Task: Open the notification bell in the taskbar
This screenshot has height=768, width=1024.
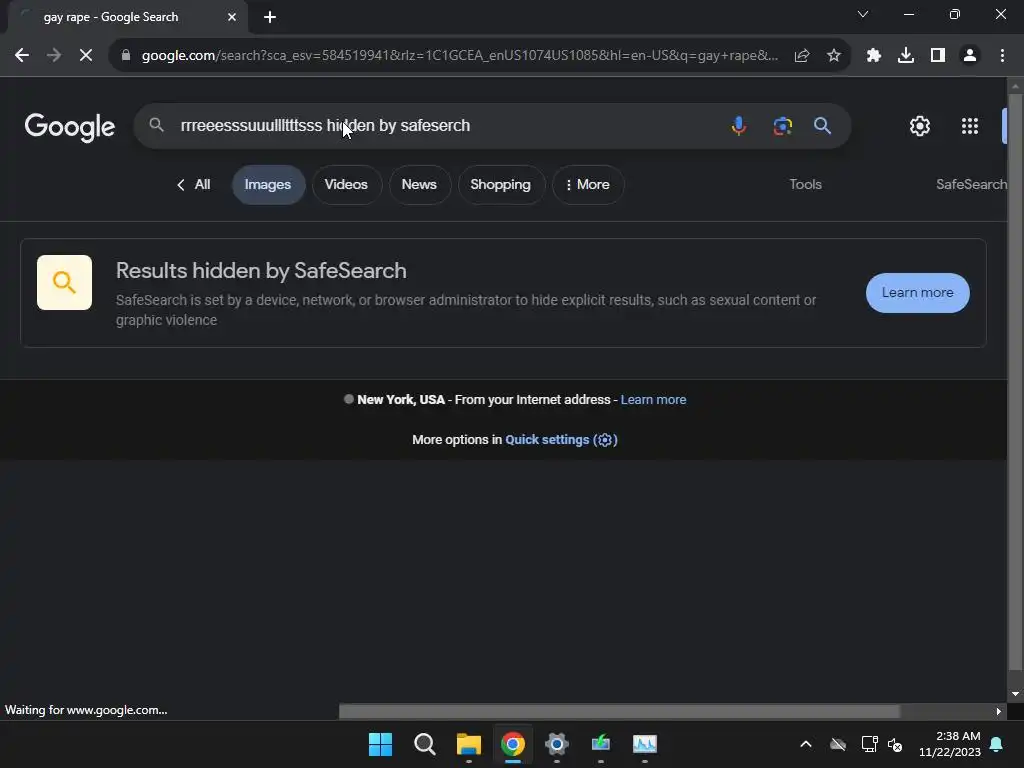Action: [x=997, y=744]
